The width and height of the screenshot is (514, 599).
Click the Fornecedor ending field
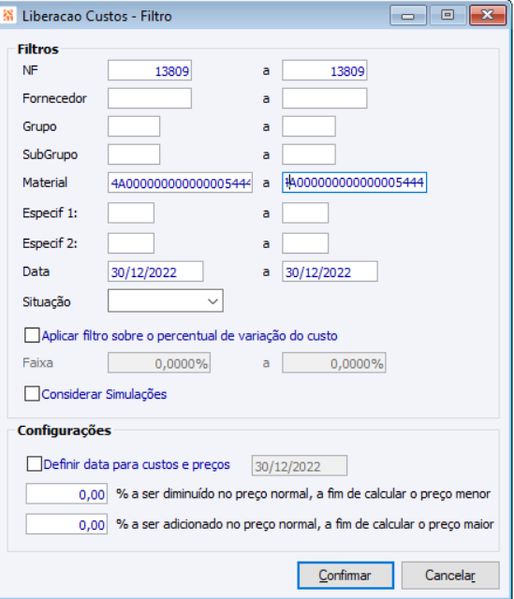324,99
